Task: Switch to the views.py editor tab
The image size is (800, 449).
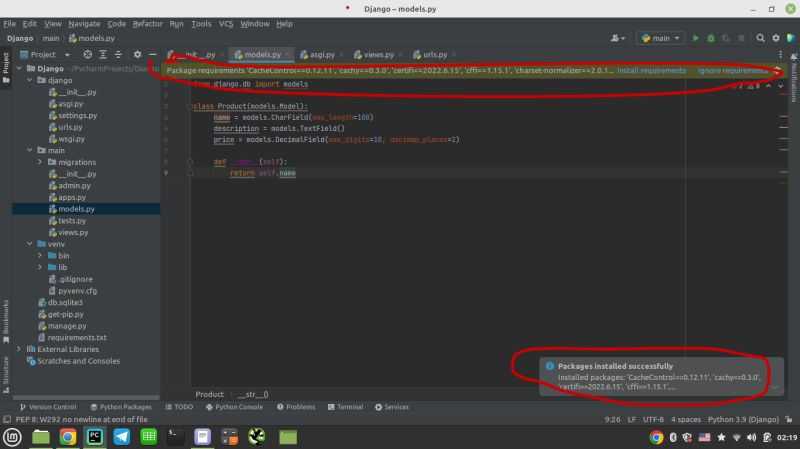Action: pyautogui.click(x=378, y=55)
